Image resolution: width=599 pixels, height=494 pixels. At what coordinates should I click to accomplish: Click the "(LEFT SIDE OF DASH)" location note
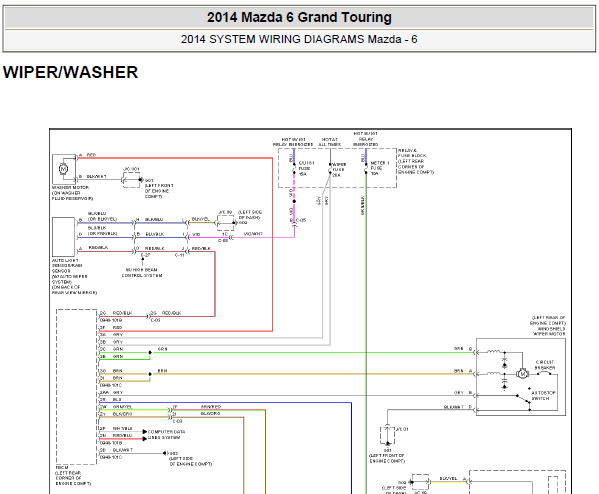pyautogui.click(x=250, y=215)
